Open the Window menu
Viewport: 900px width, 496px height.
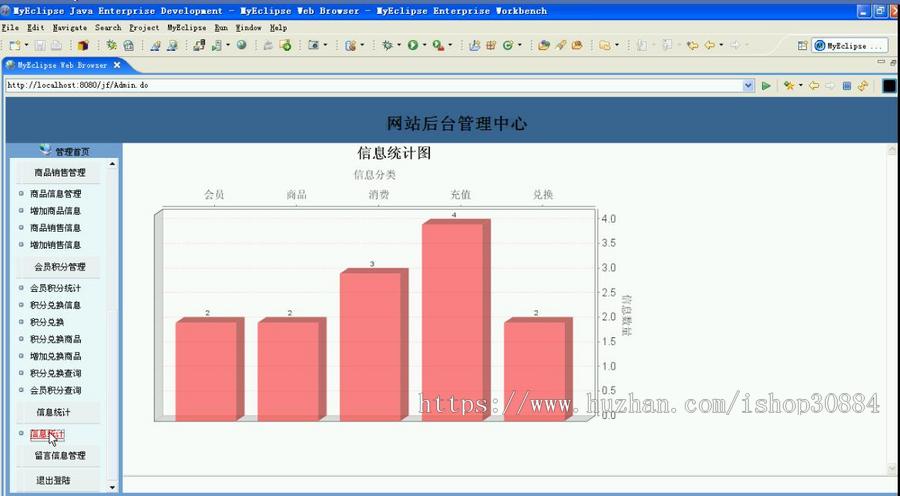(249, 27)
